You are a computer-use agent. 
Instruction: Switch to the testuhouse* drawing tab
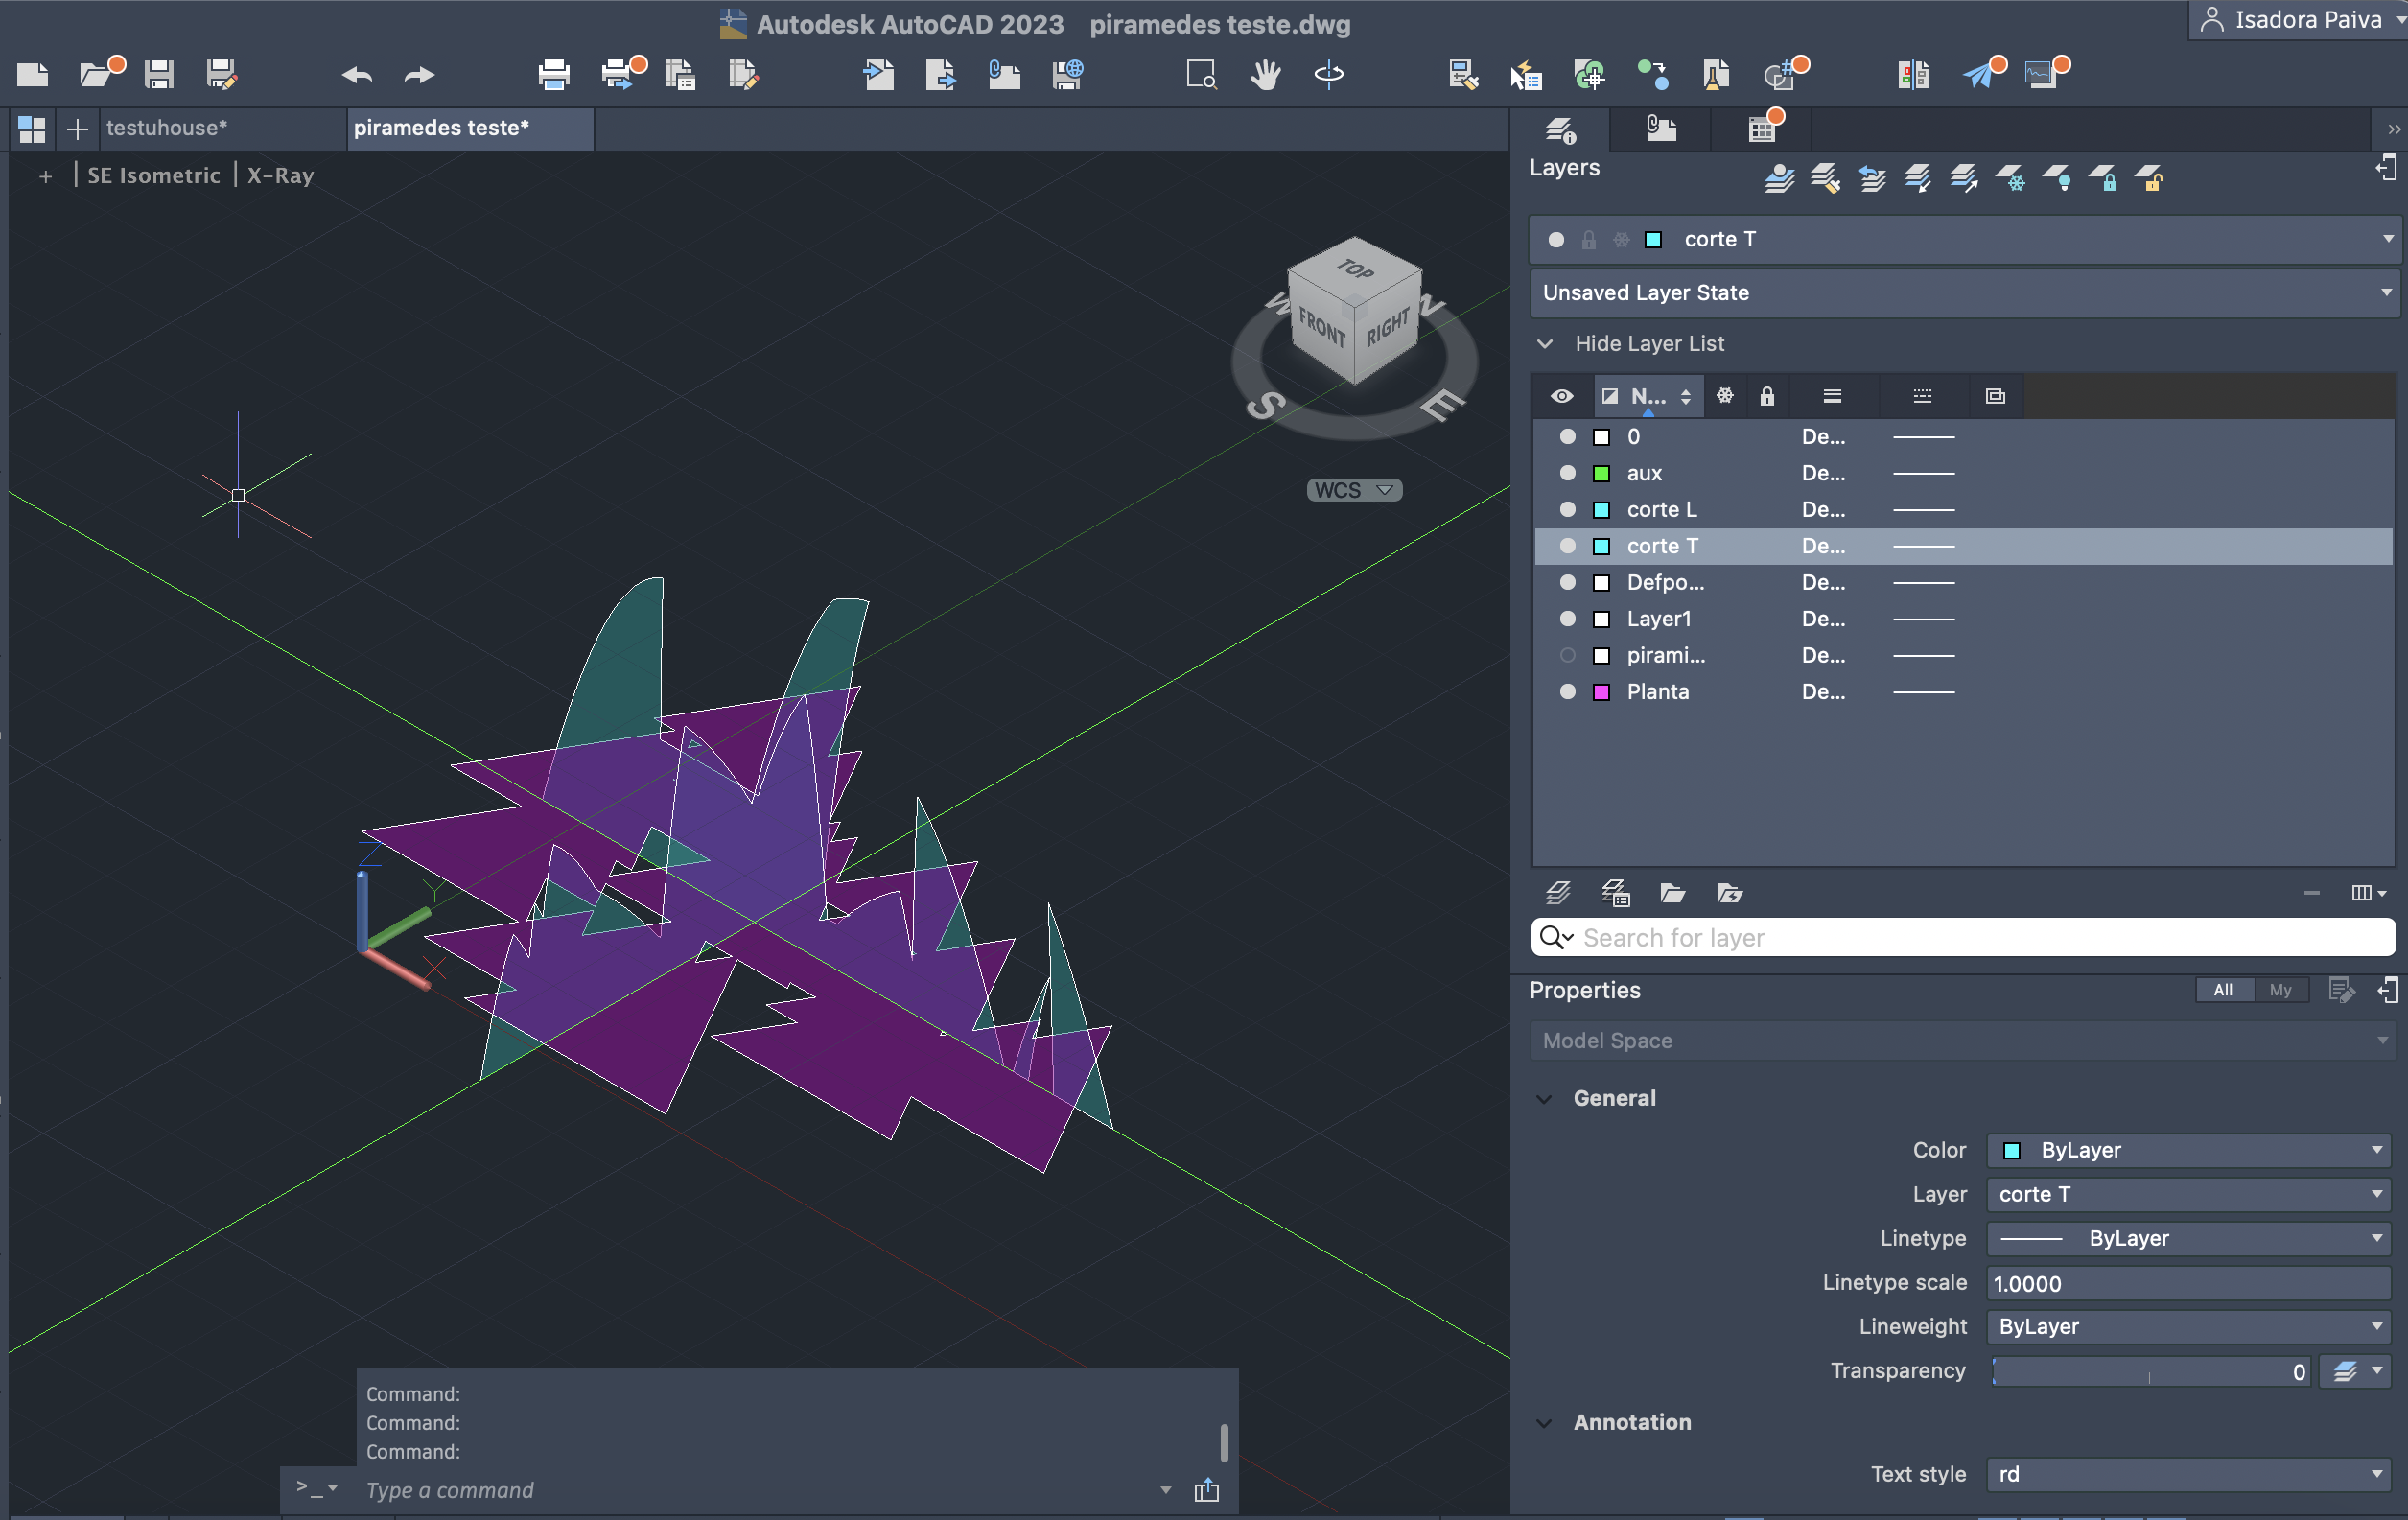point(167,128)
